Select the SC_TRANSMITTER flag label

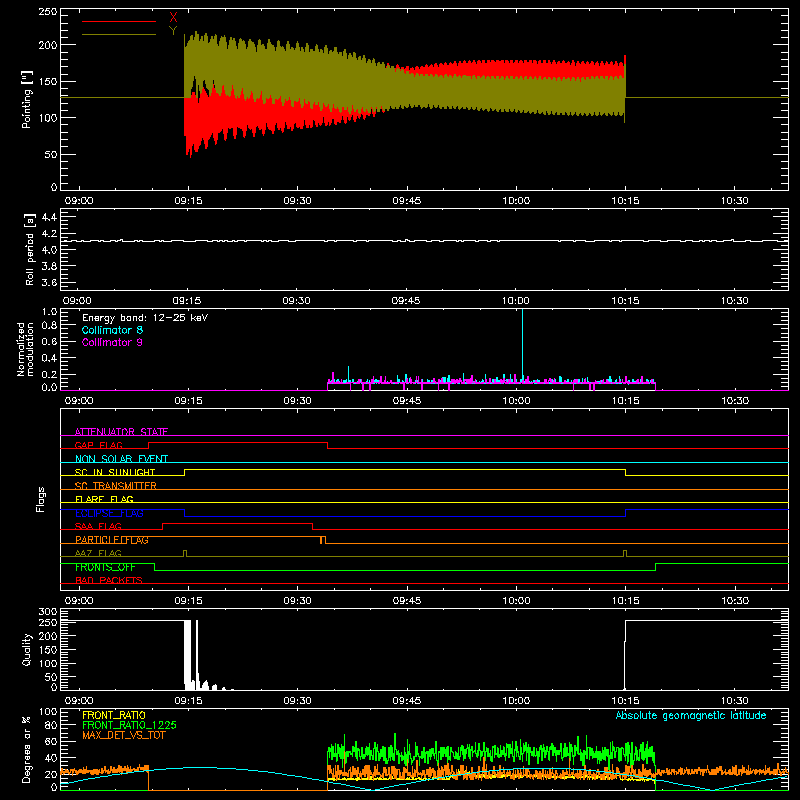[116, 486]
